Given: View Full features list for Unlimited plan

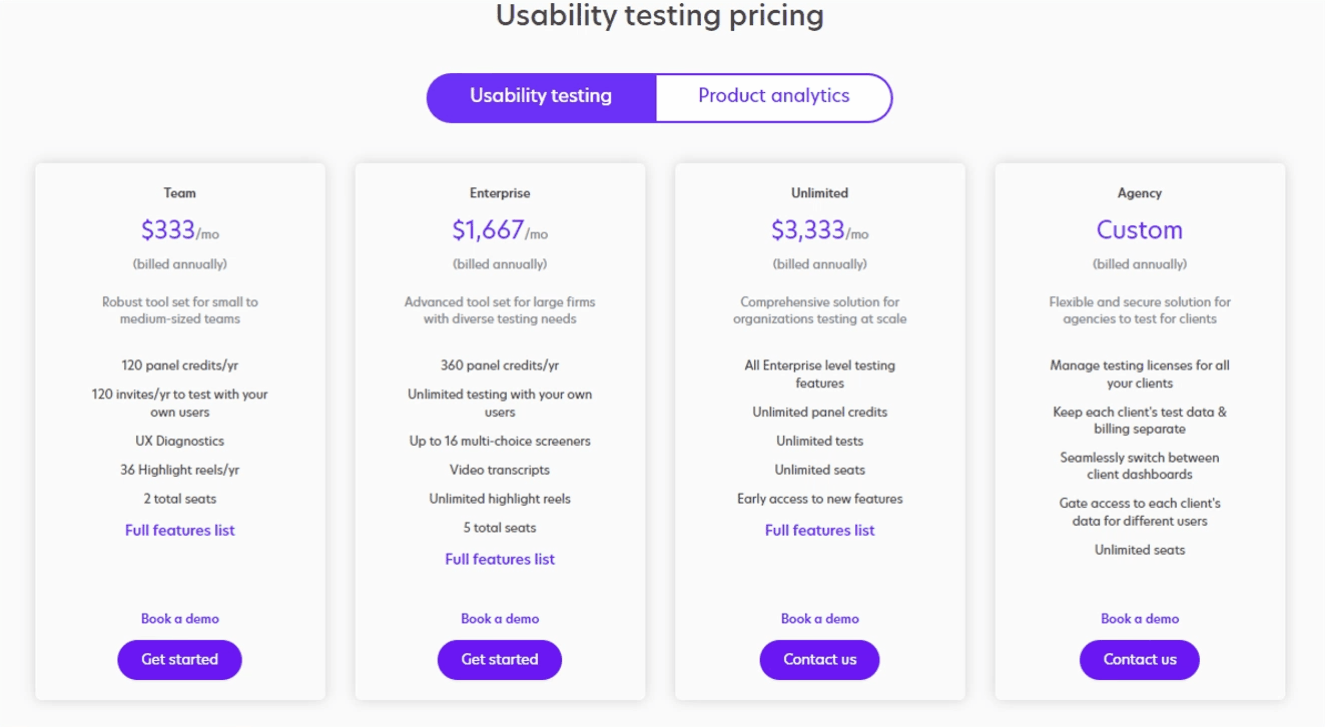Looking at the screenshot, I should (x=820, y=530).
